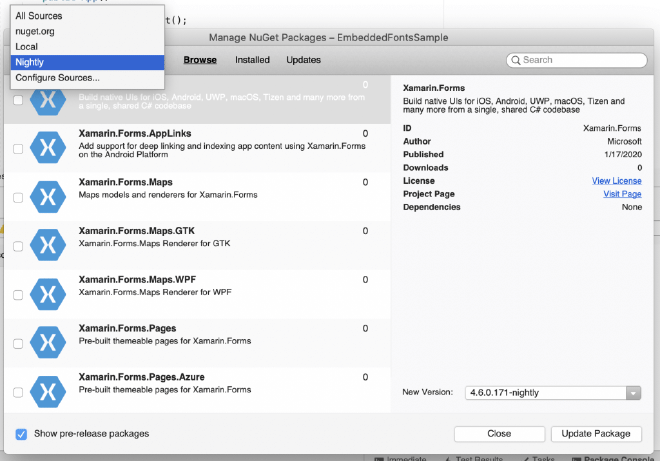
Task: Check the Xamarin.Forms.Maps.WPF package checkbox
Action: click(18, 295)
